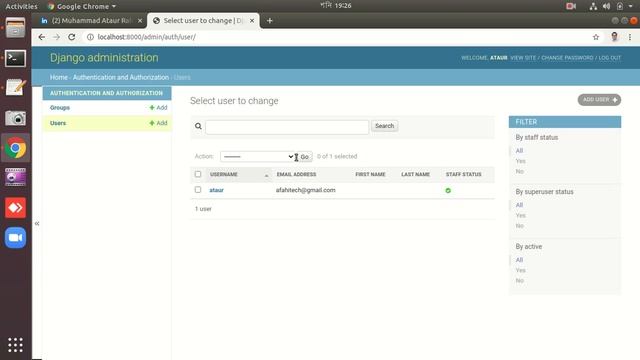This screenshot has height=360, width=640.
Task: Click View Site link
Action: tap(523, 58)
